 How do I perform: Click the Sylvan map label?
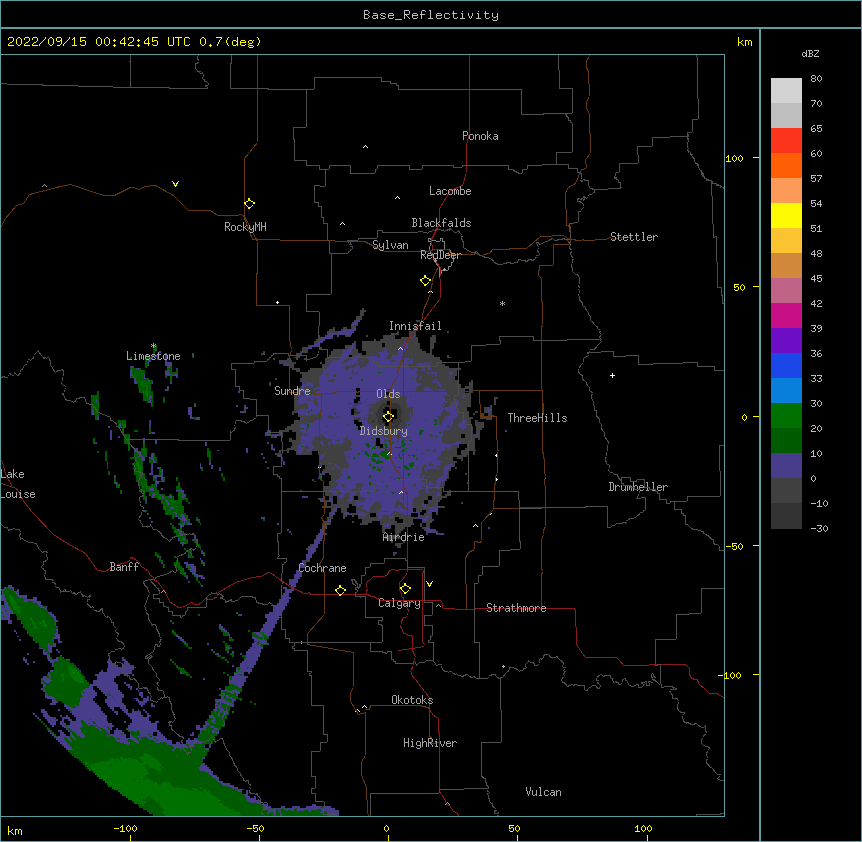[x=390, y=245]
